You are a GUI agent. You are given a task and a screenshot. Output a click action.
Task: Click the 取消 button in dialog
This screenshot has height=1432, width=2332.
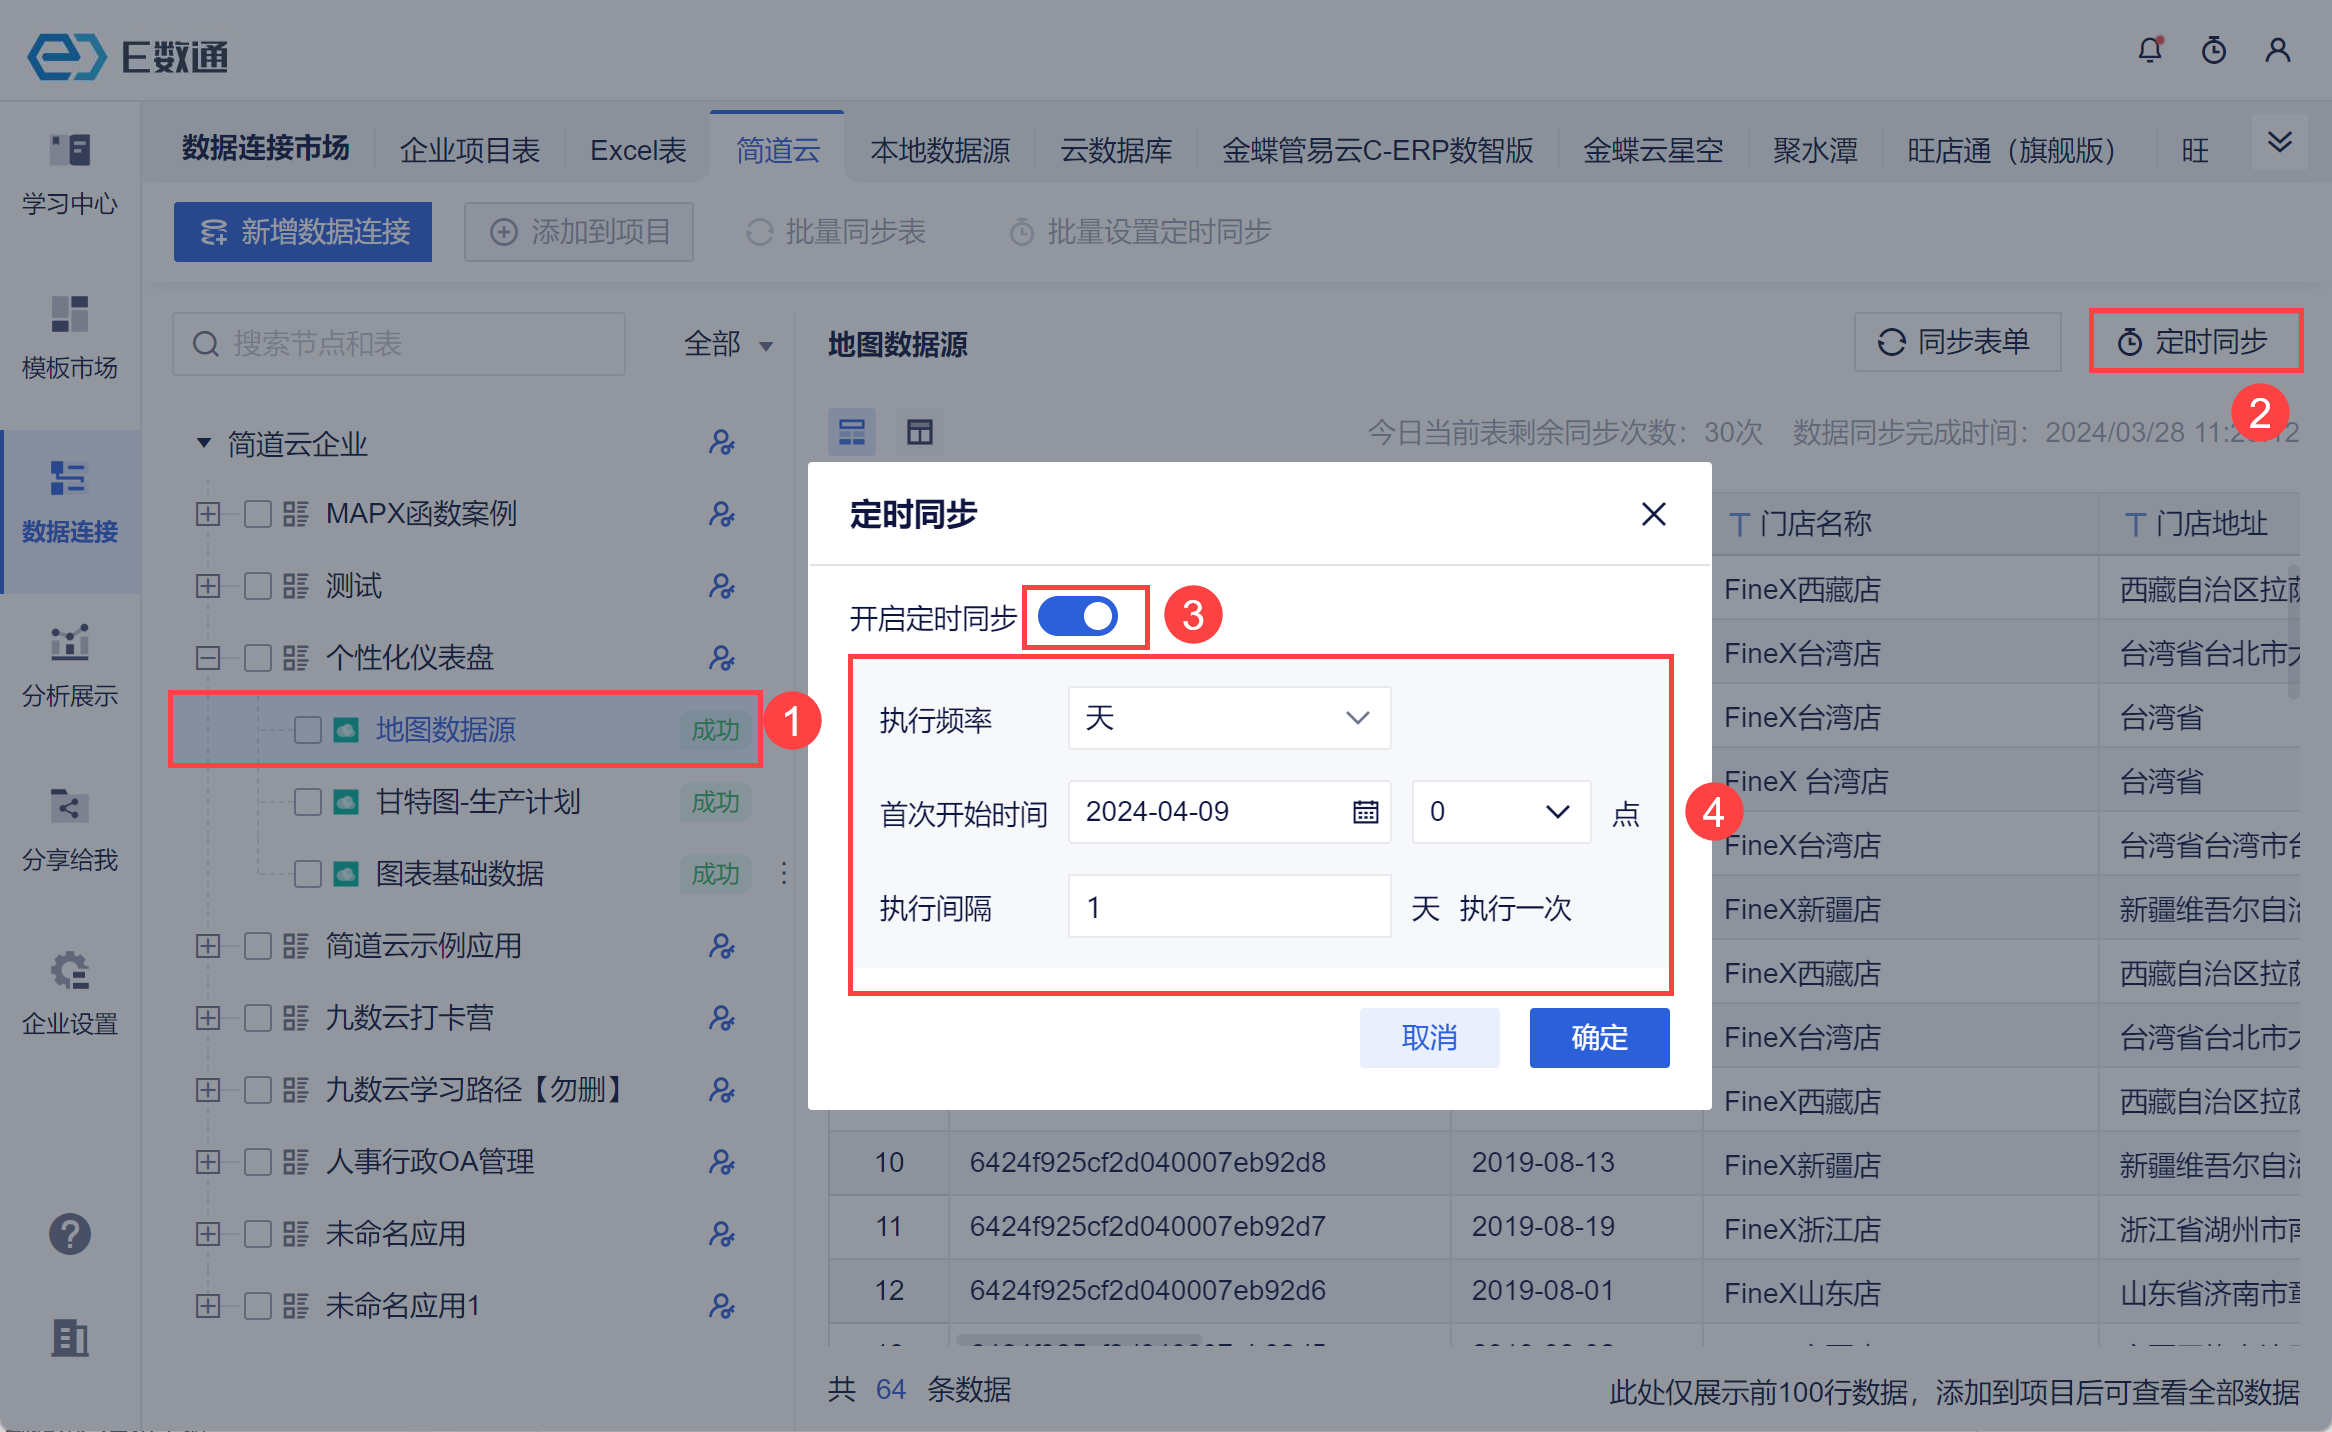coord(1428,1038)
